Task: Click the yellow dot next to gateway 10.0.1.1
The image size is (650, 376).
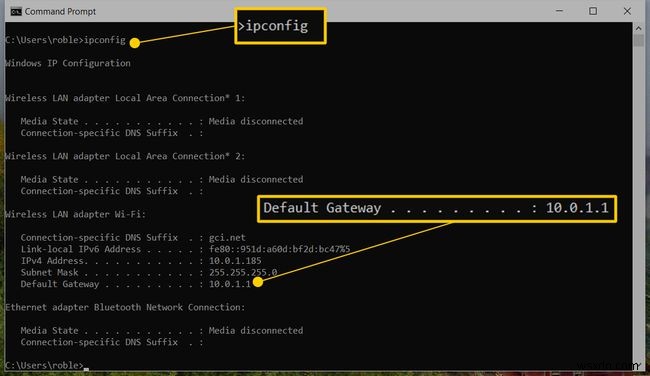Action: tap(258, 282)
